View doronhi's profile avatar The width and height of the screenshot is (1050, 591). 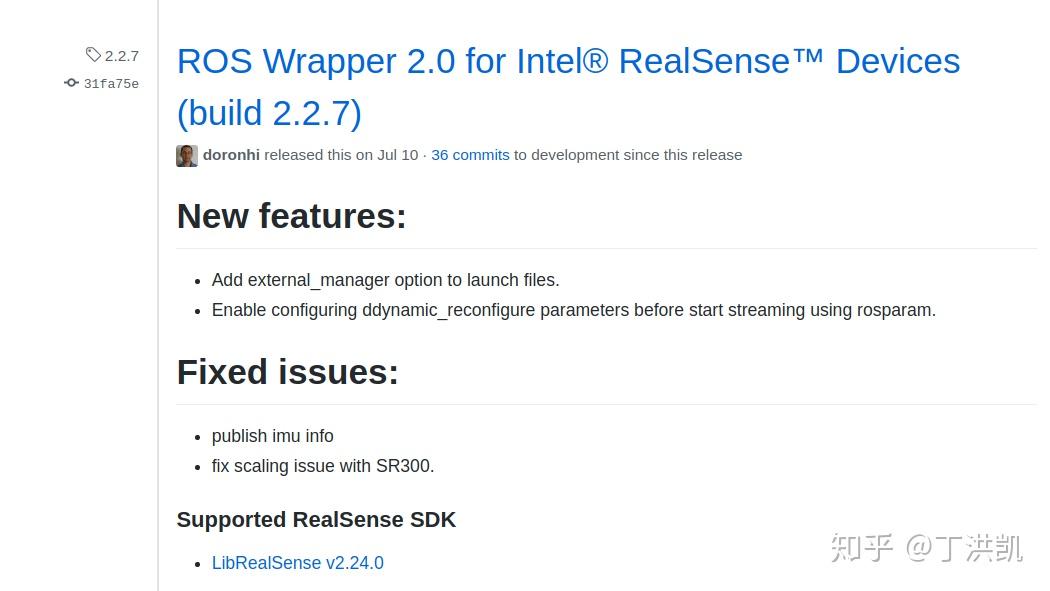(x=186, y=155)
